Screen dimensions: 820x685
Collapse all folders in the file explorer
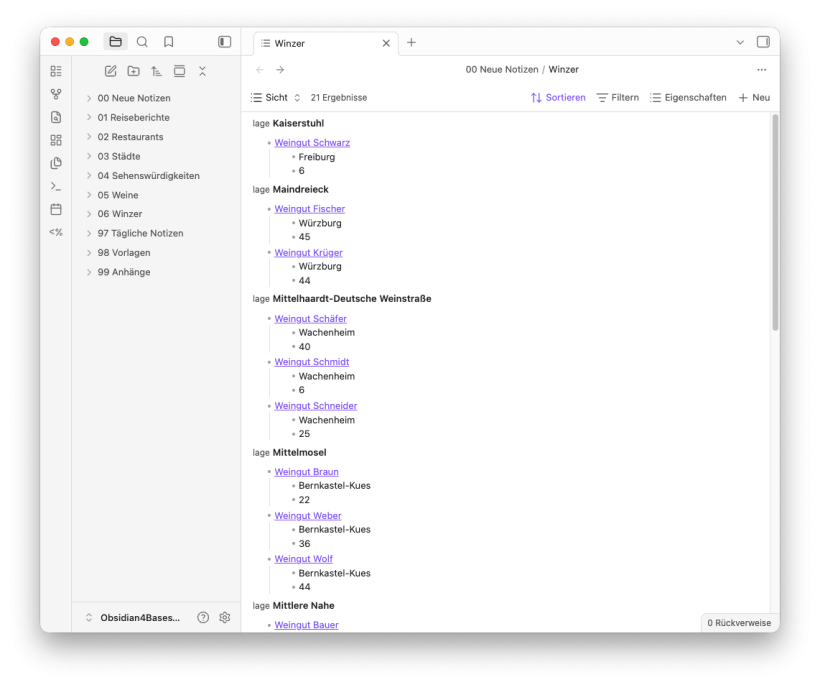[x=202, y=71]
